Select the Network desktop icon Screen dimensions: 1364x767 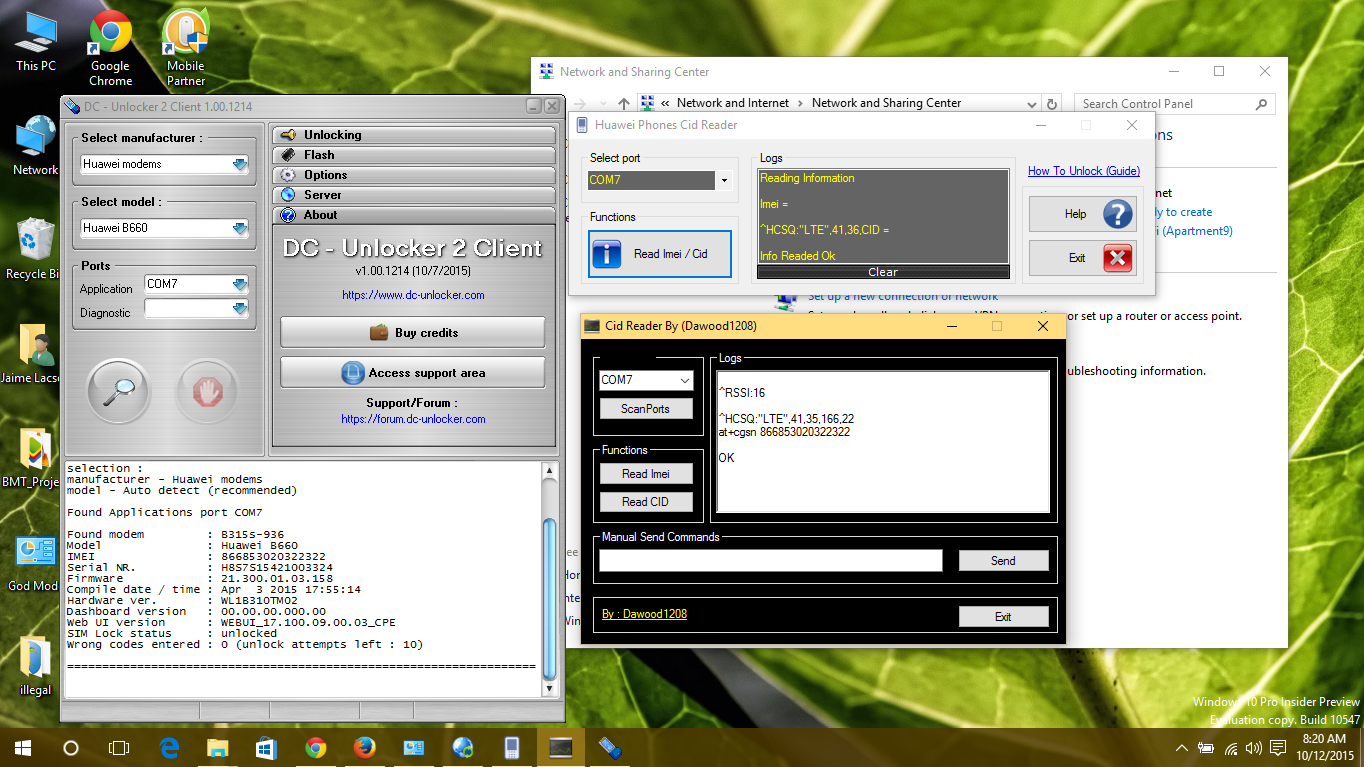36,146
